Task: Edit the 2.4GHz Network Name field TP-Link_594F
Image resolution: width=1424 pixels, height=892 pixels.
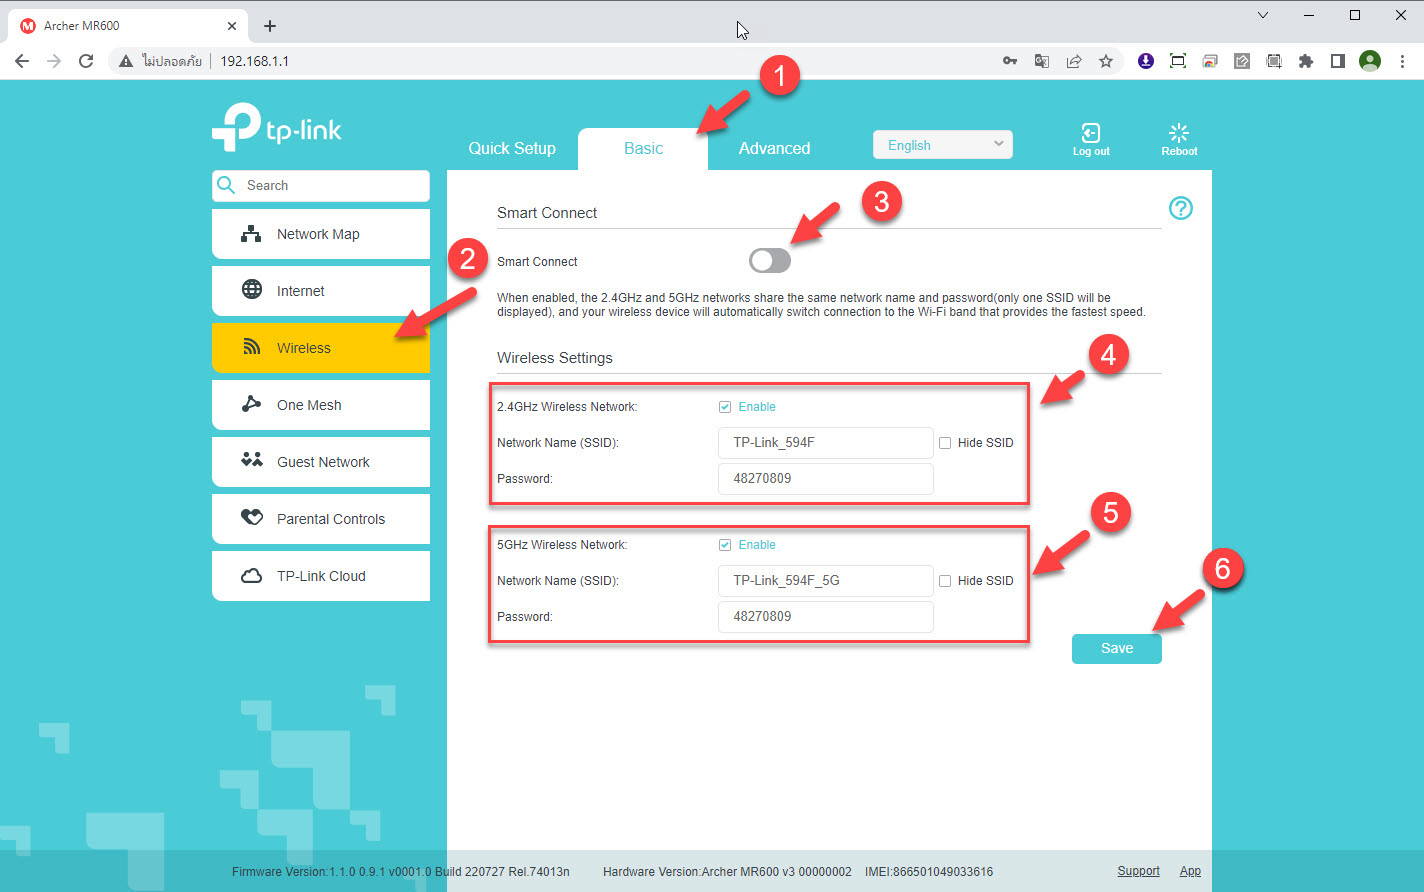Action: click(826, 443)
